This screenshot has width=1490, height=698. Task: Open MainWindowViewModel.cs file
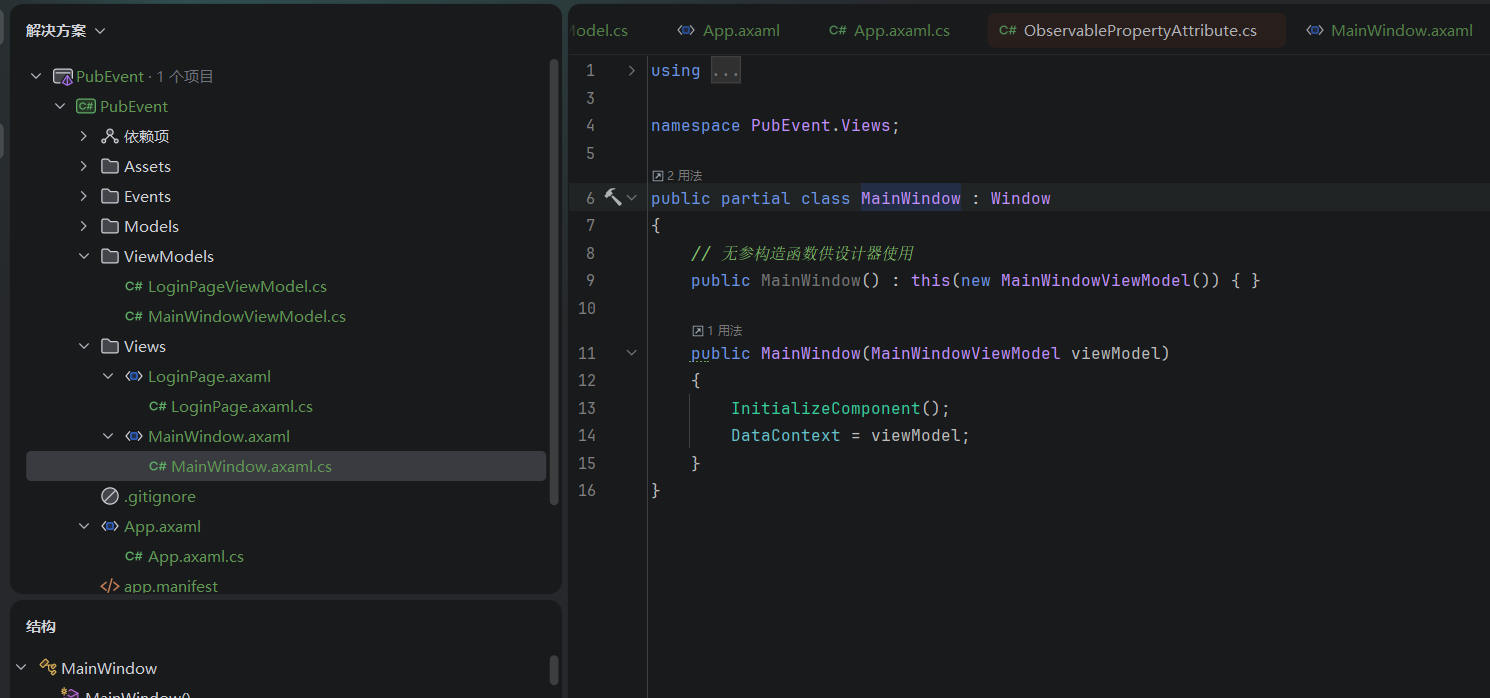click(x=247, y=317)
